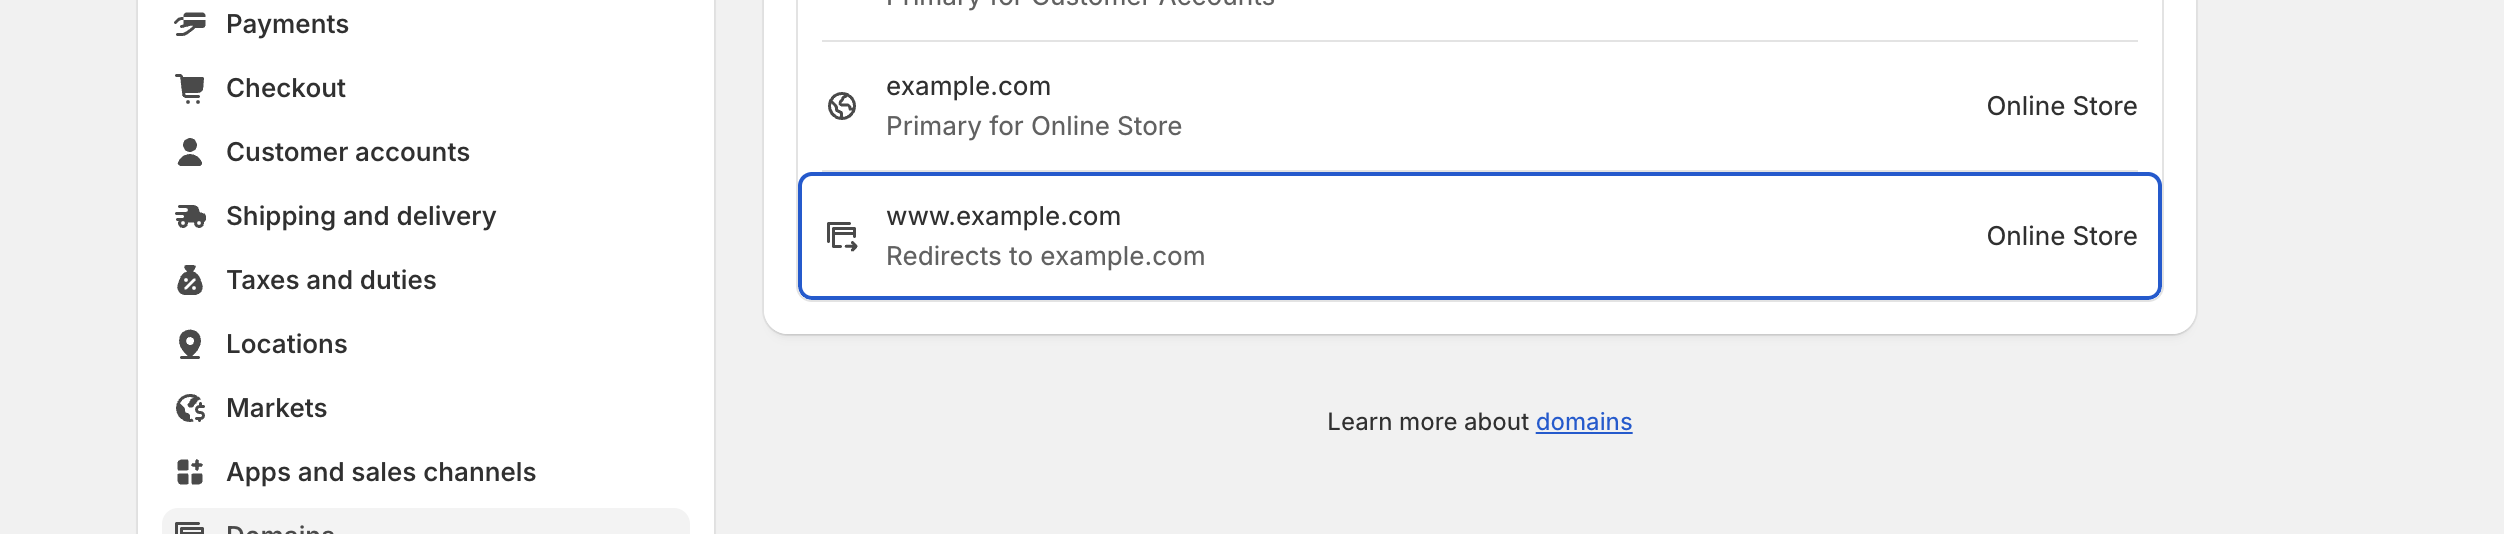This screenshot has width=2504, height=534.
Task: Open Shipping and delivery settings text
Action: point(361,216)
